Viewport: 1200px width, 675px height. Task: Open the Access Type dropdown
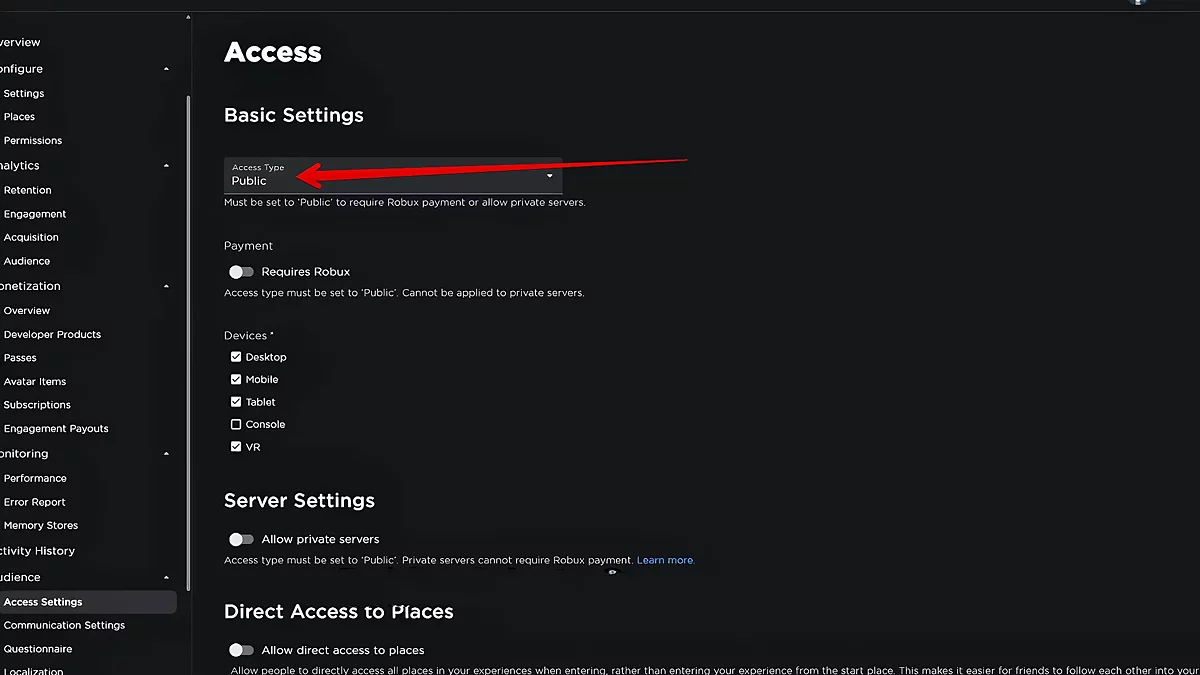click(392, 175)
